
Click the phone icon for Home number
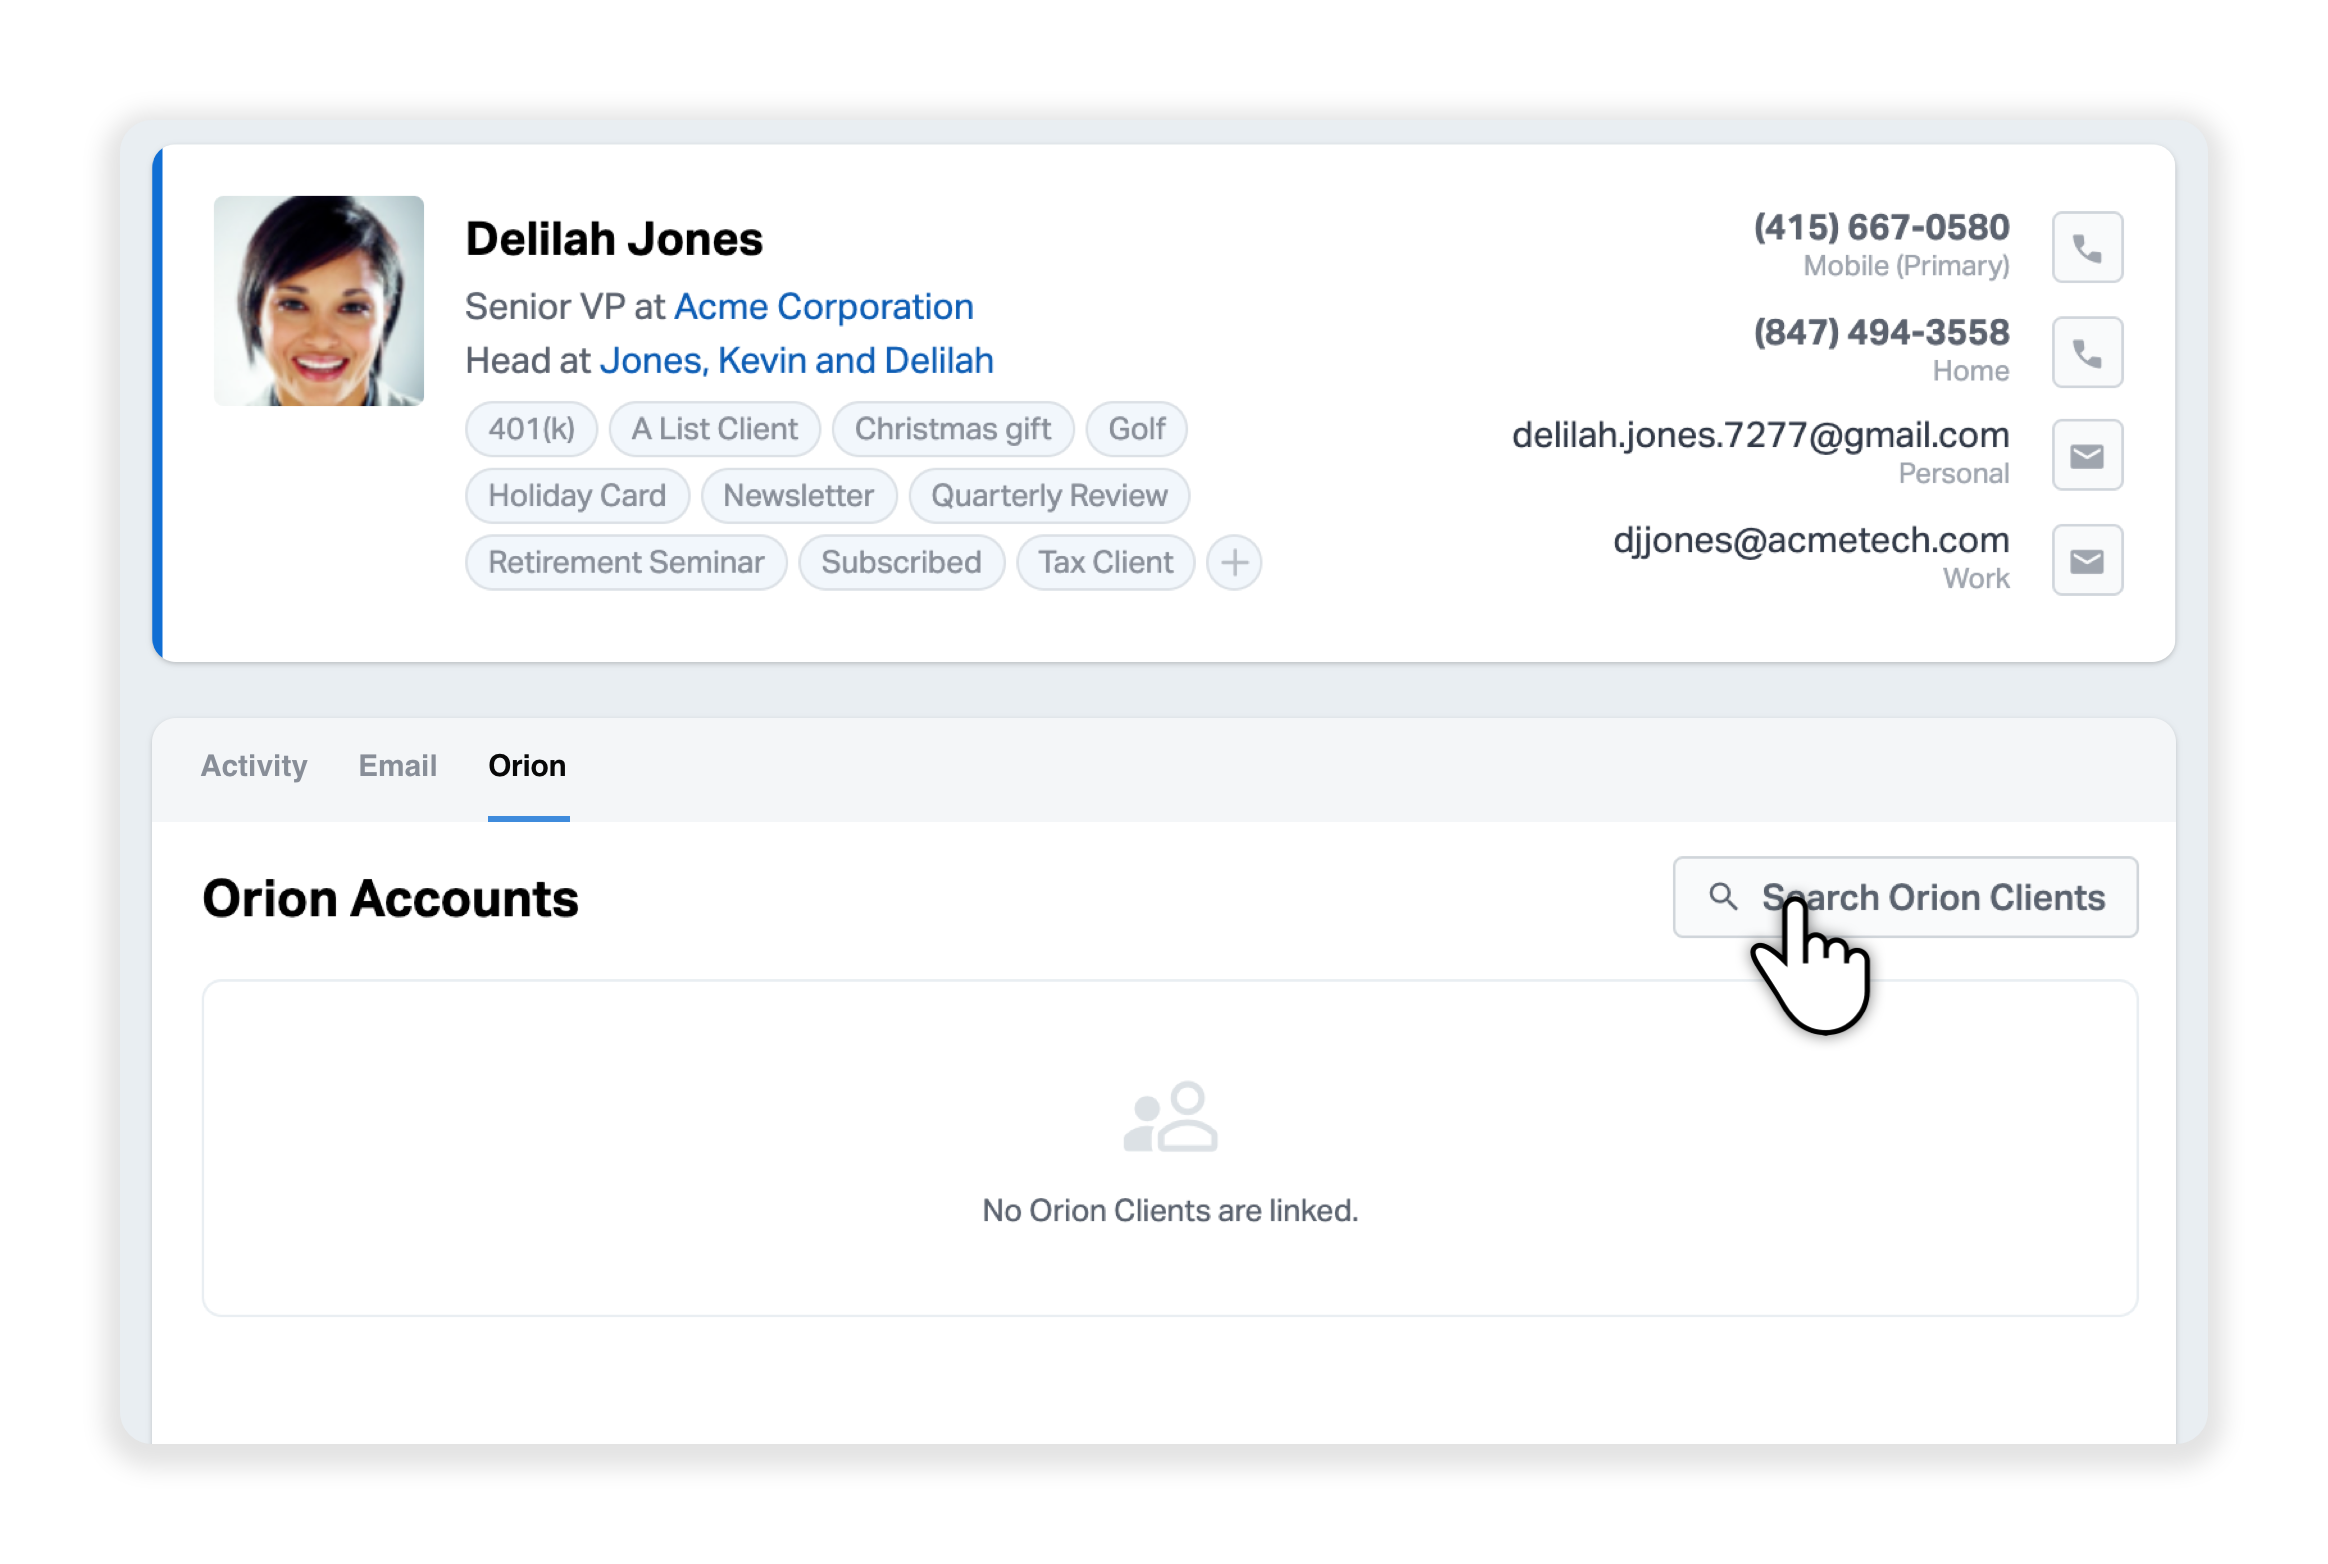[2087, 352]
